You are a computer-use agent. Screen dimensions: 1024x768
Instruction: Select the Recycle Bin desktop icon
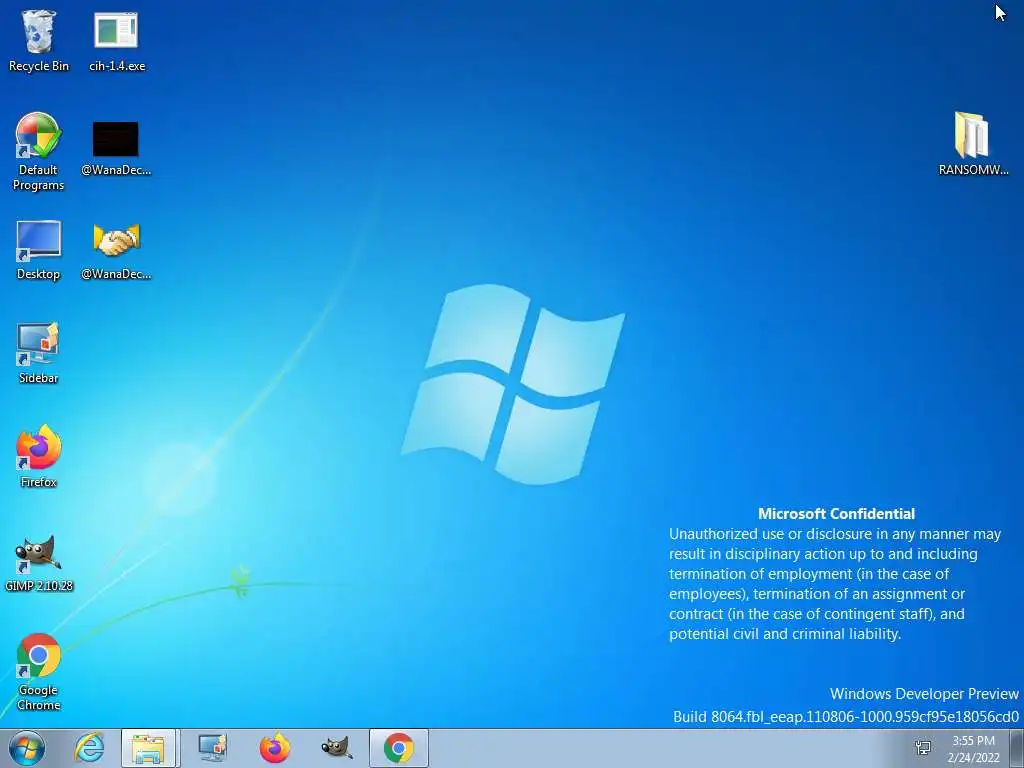39,40
